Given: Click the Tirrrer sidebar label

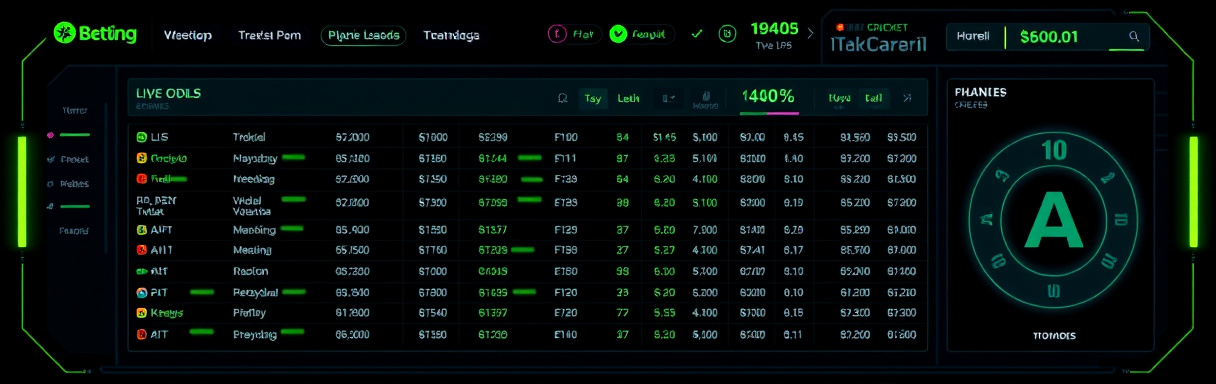Looking at the screenshot, I should pyautogui.click(x=74, y=111).
